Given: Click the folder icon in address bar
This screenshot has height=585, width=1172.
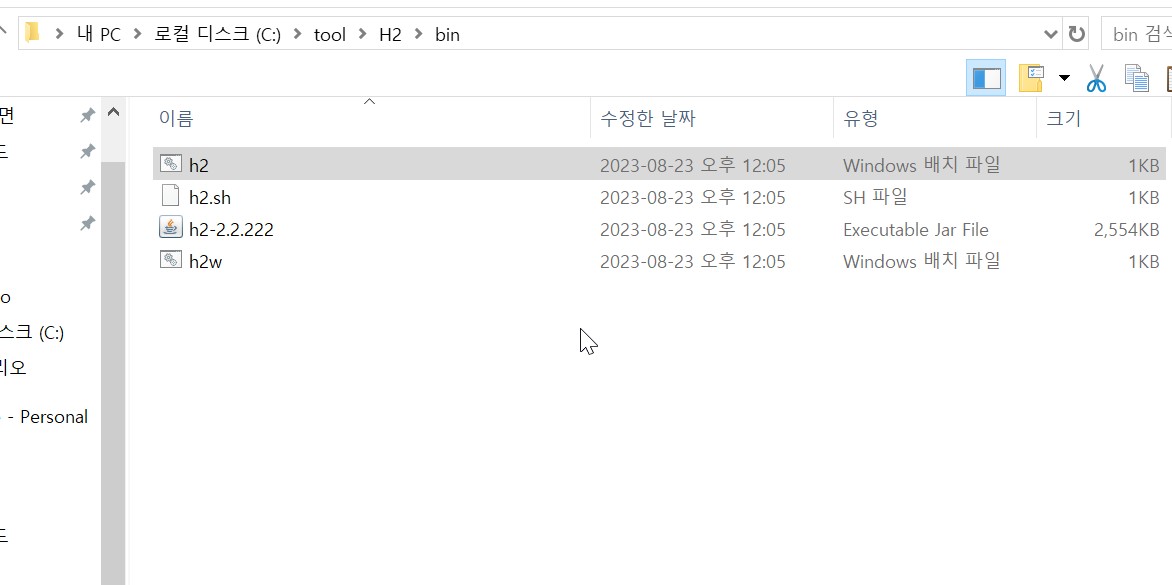Looking at the screenshot, I should tap(32, 33).
